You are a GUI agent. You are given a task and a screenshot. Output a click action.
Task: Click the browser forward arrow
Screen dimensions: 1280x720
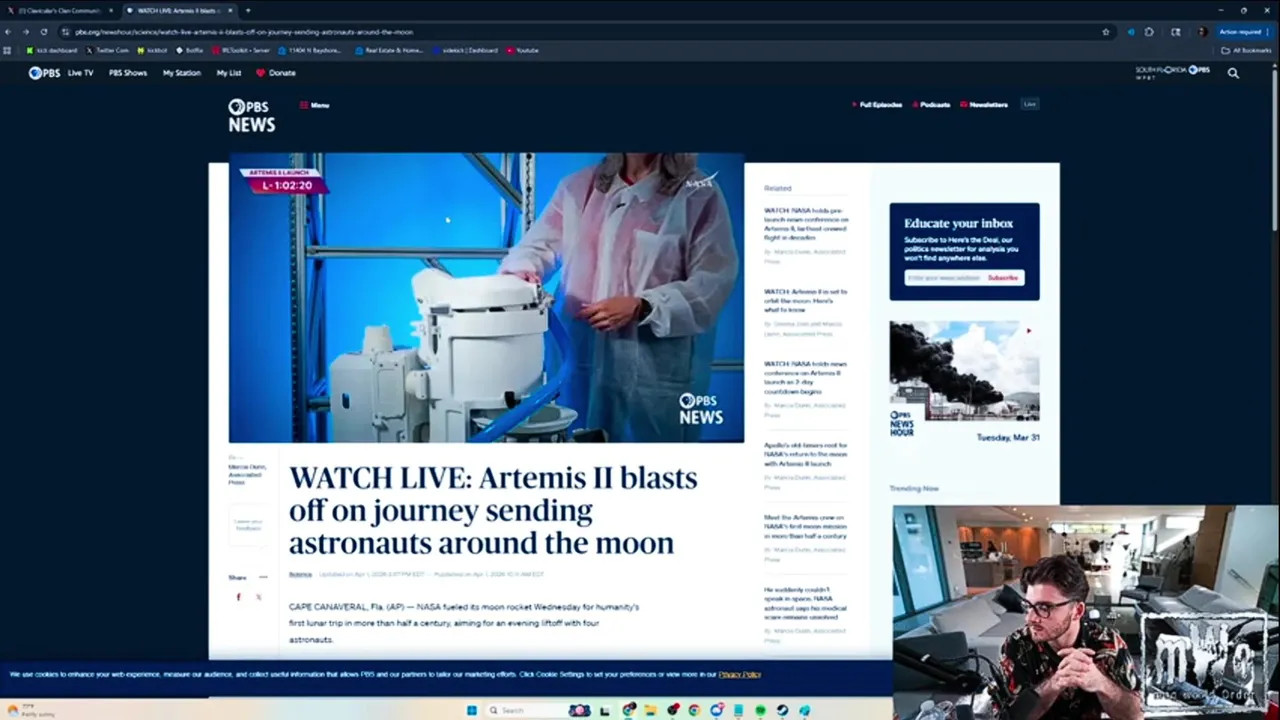[26, 32]
